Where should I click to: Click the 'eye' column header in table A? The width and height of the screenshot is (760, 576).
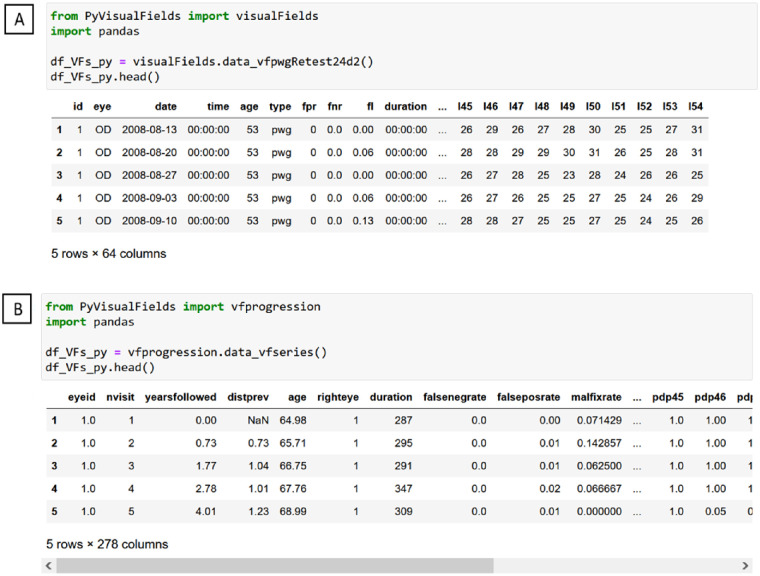(x=102, y=107)
